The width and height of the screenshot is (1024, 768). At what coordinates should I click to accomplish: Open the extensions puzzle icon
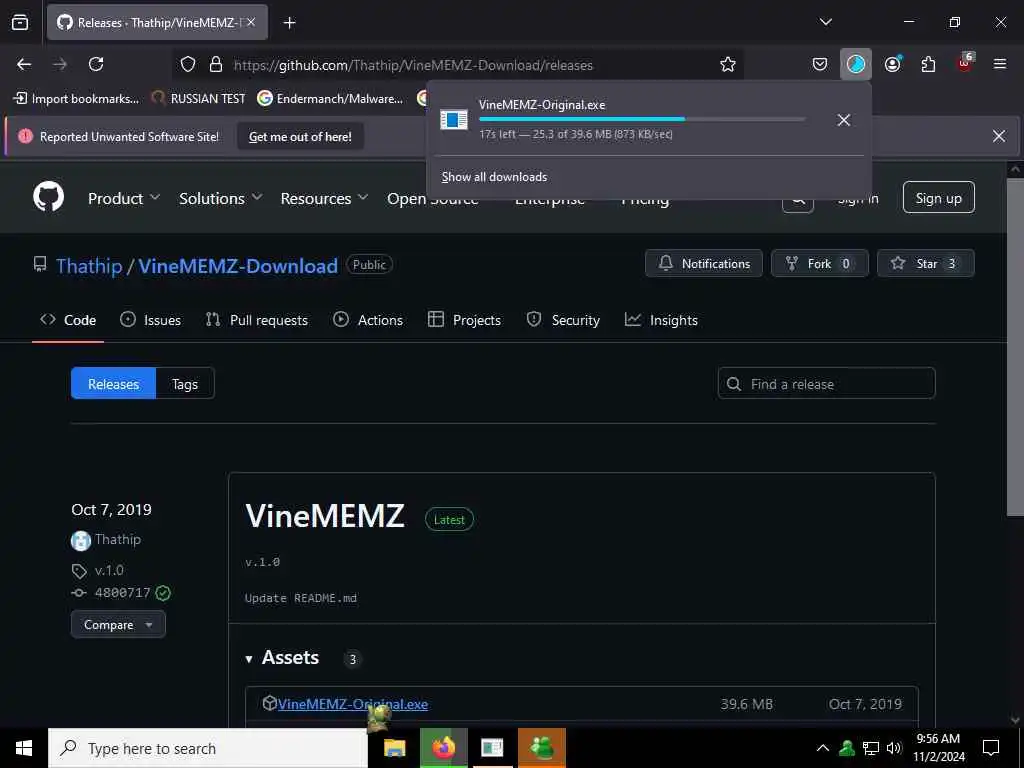(928, 64)
